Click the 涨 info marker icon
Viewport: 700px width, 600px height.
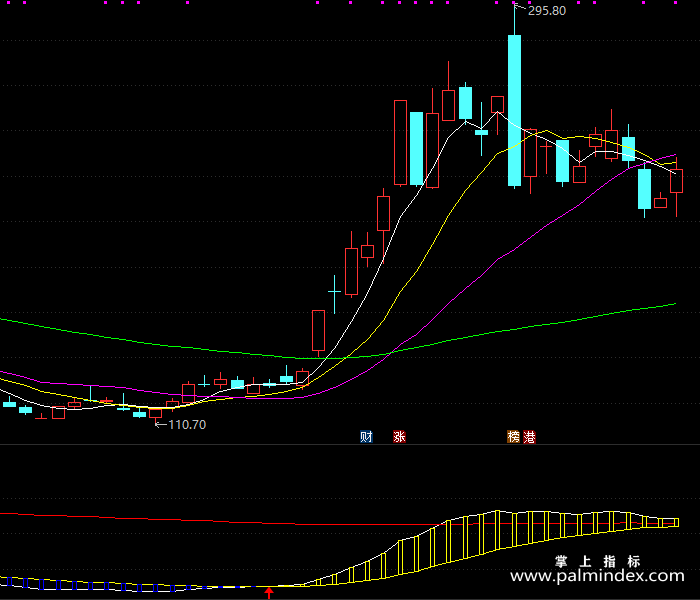399,436
